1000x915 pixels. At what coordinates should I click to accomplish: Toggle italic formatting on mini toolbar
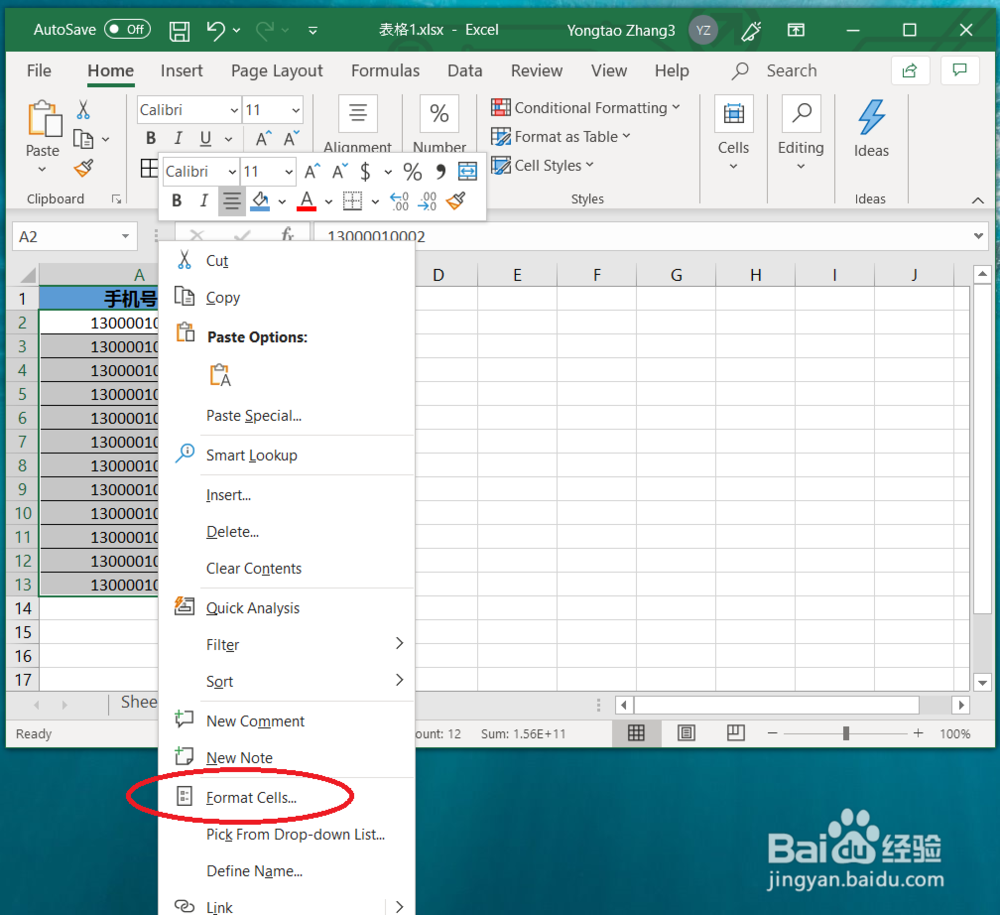click(x=202, y=200)
